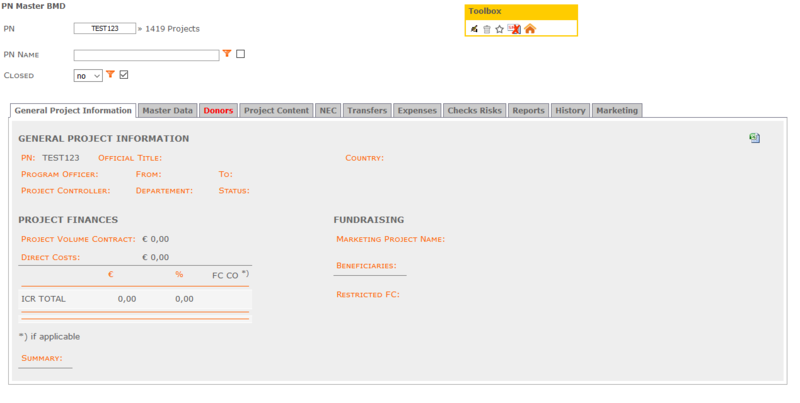Screen dimensions: 800x403
Task: Go to the Marketing tab
Action: point(616,110)
